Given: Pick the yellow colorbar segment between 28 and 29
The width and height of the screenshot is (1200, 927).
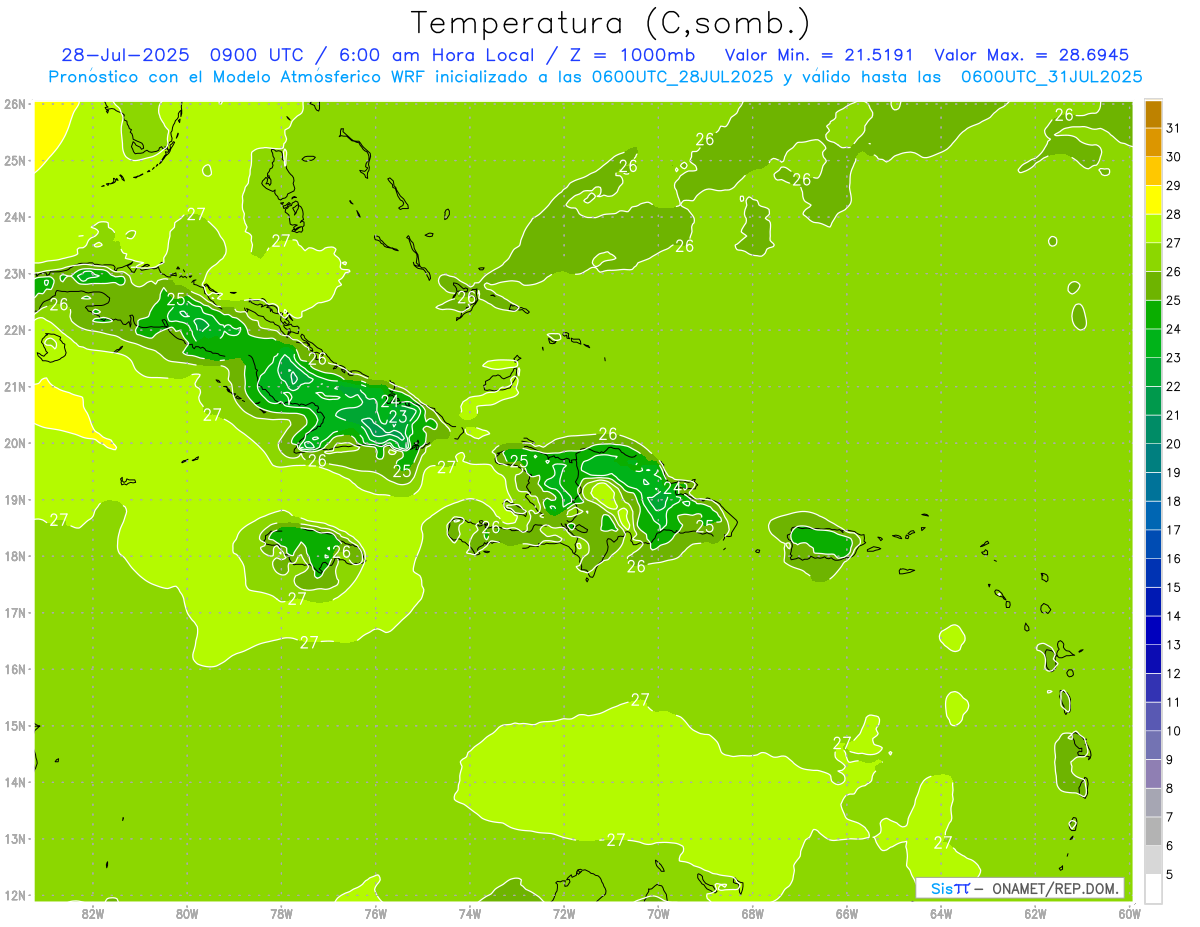Looking at the screenshot, I should click(1153, 200).
